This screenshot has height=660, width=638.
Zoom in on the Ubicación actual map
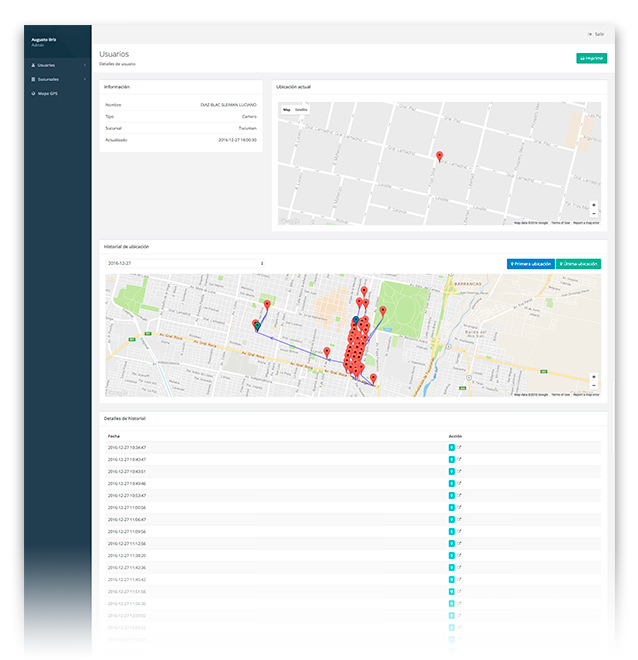[594, 204]
